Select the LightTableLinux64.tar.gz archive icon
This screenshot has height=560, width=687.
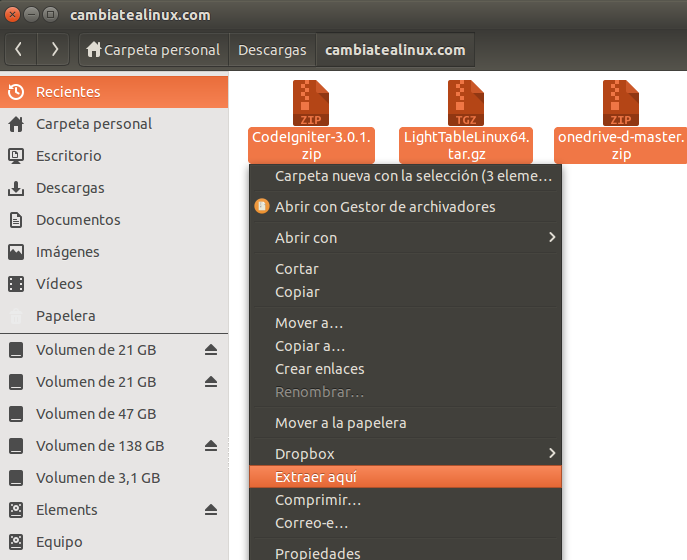(x=466, y=103)
